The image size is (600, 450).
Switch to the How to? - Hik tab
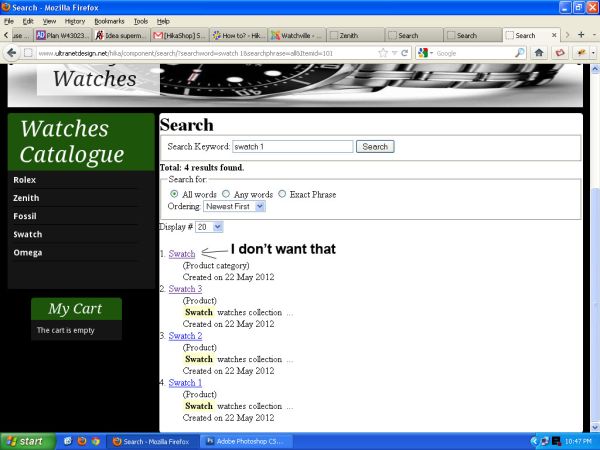(238, 36)
